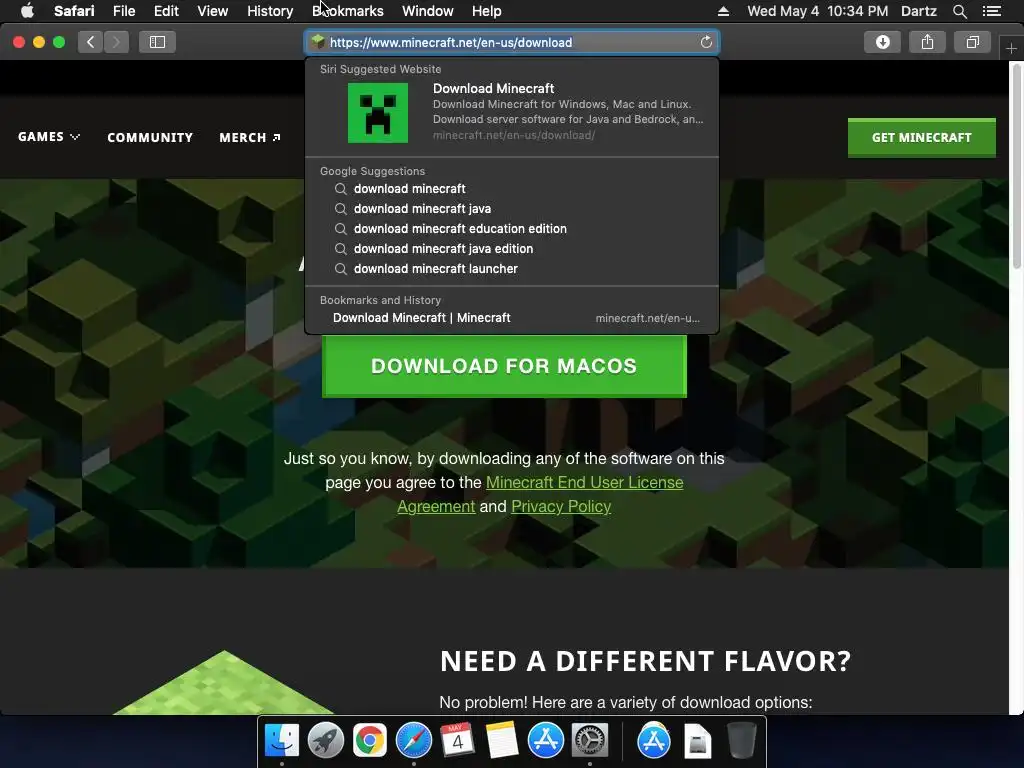Open the Safari menu
1024x768 pixels.
(x=74, y=11)
